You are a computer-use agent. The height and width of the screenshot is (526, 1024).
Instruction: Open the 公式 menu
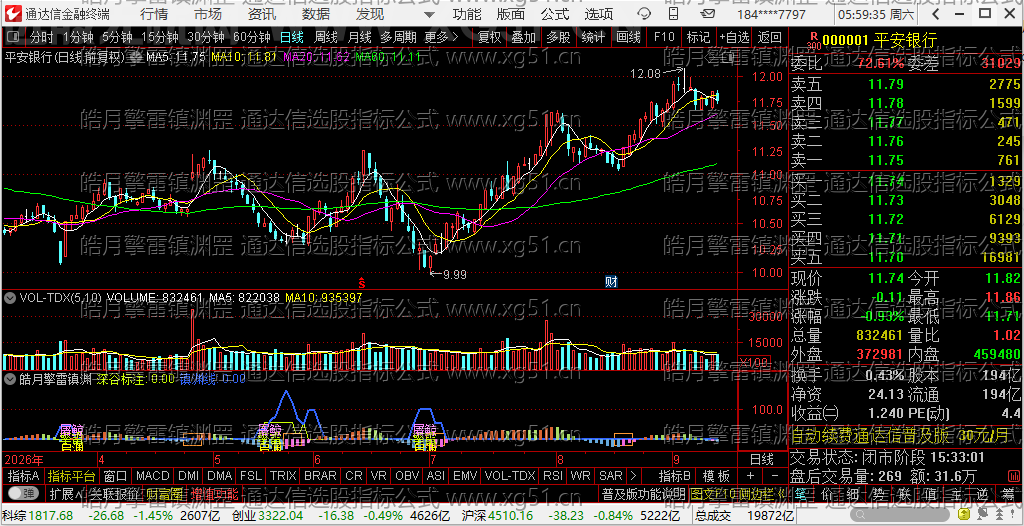pos(555,14)
